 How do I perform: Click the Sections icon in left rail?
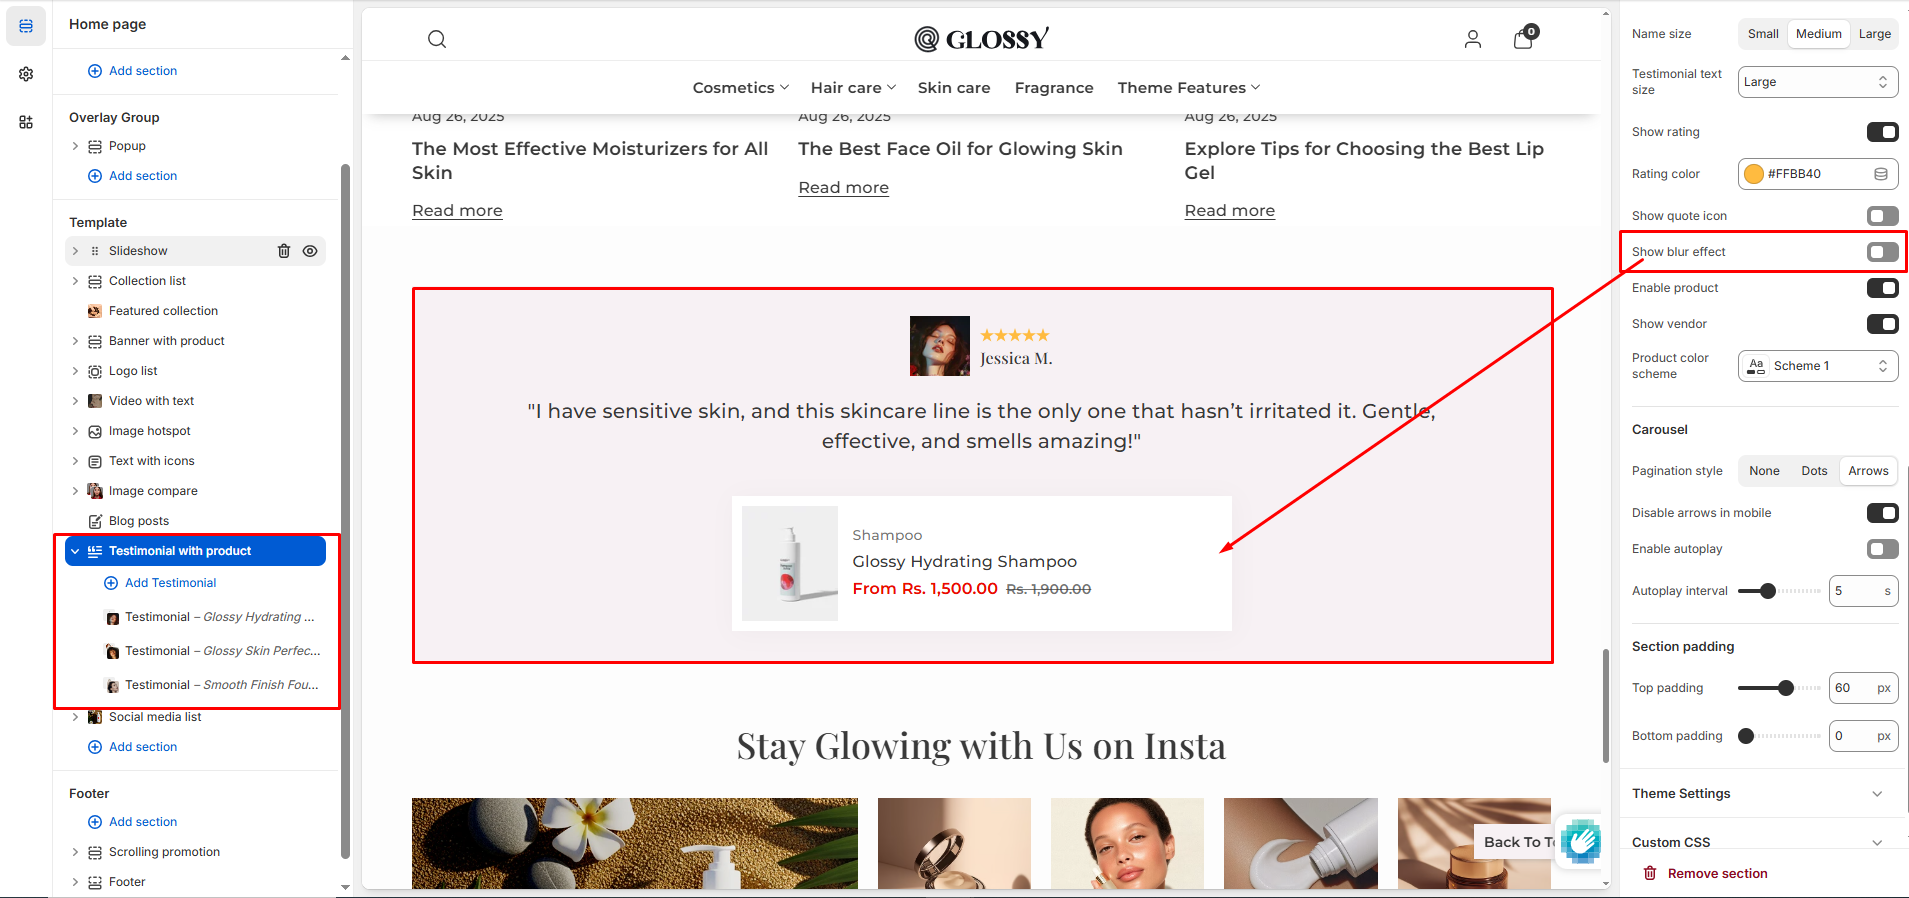point(26,26)
